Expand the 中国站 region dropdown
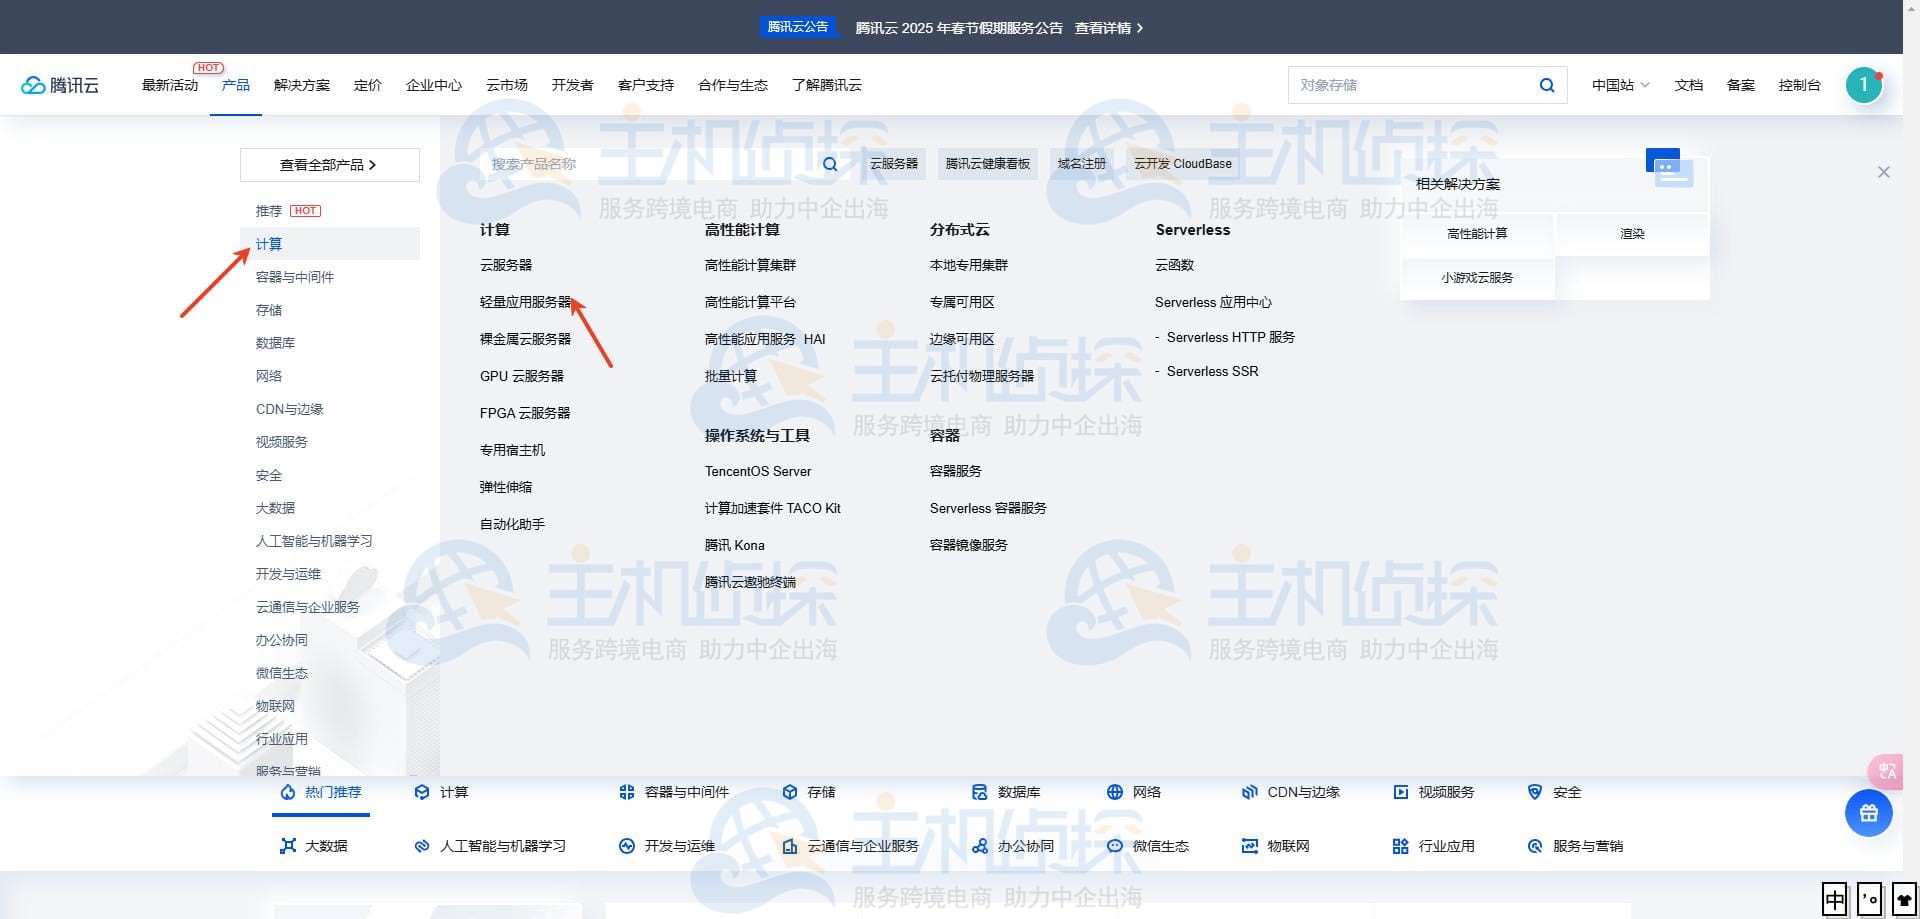1920x919 pixels. pyautogui.click(x=1620, y=85)
